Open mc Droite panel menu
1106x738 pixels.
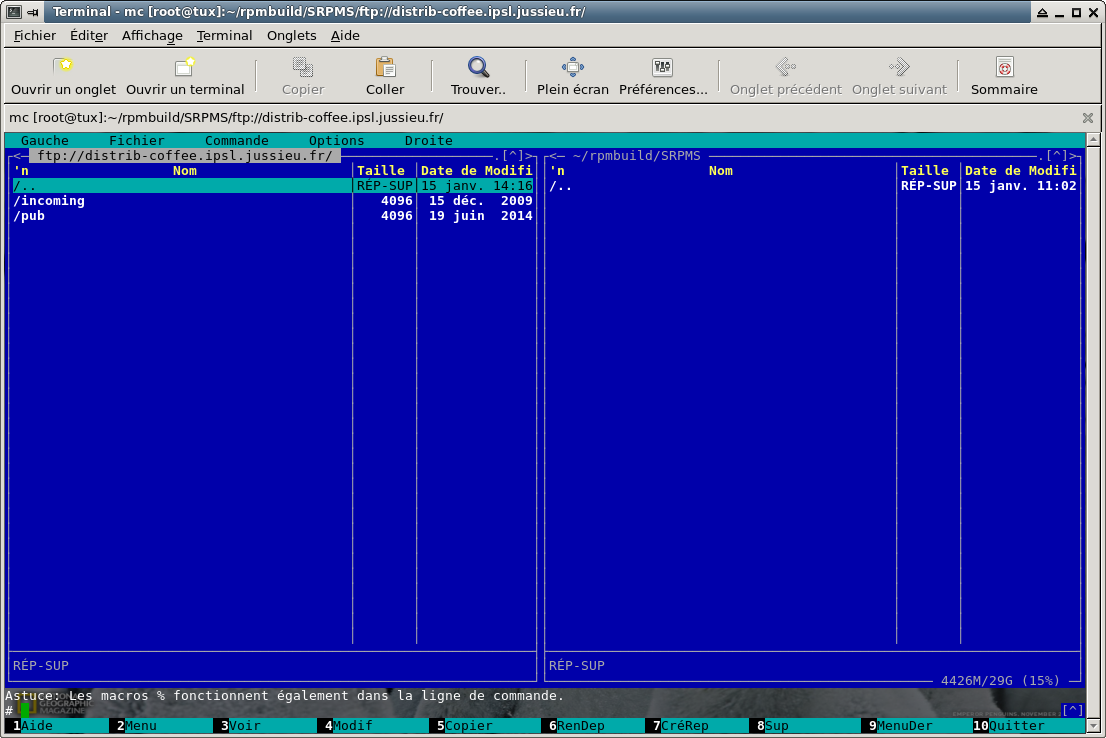(428, 140)
